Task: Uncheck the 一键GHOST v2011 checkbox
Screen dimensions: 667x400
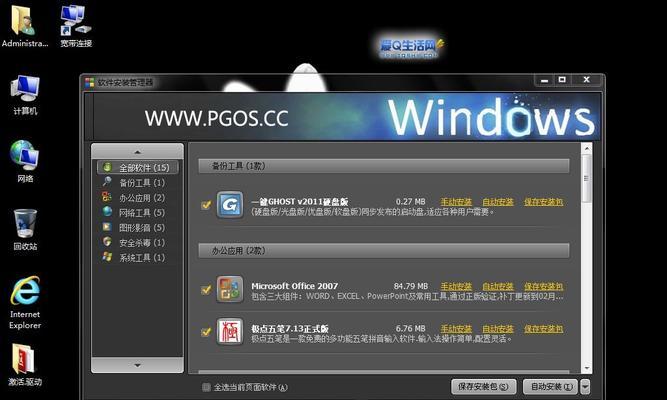Action: tap(206, 205)
